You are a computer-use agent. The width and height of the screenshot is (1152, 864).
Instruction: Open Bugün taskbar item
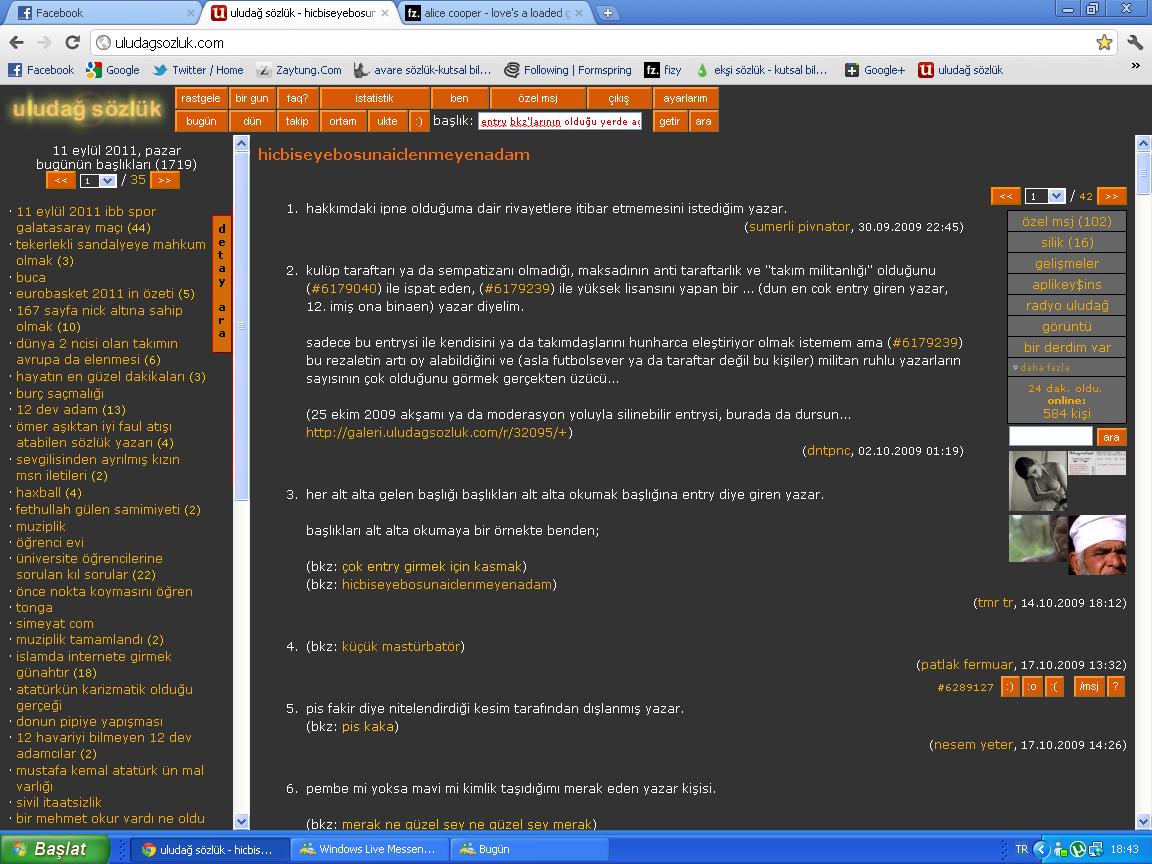(529, 849)
